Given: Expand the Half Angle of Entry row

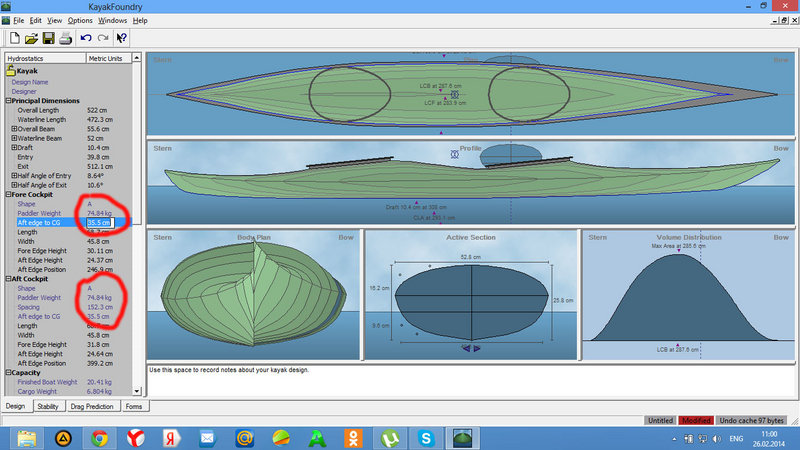Looking at the screenshot, I should point(14,176).
